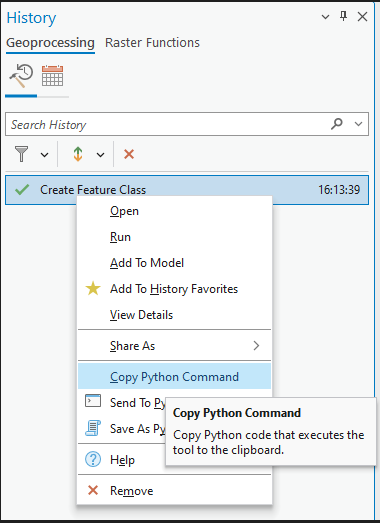Image resolution: width=380 pixels, height=523 pixels.
Task: Expand the sort options dropdown arrow
Action: click(x=100, y=154)
